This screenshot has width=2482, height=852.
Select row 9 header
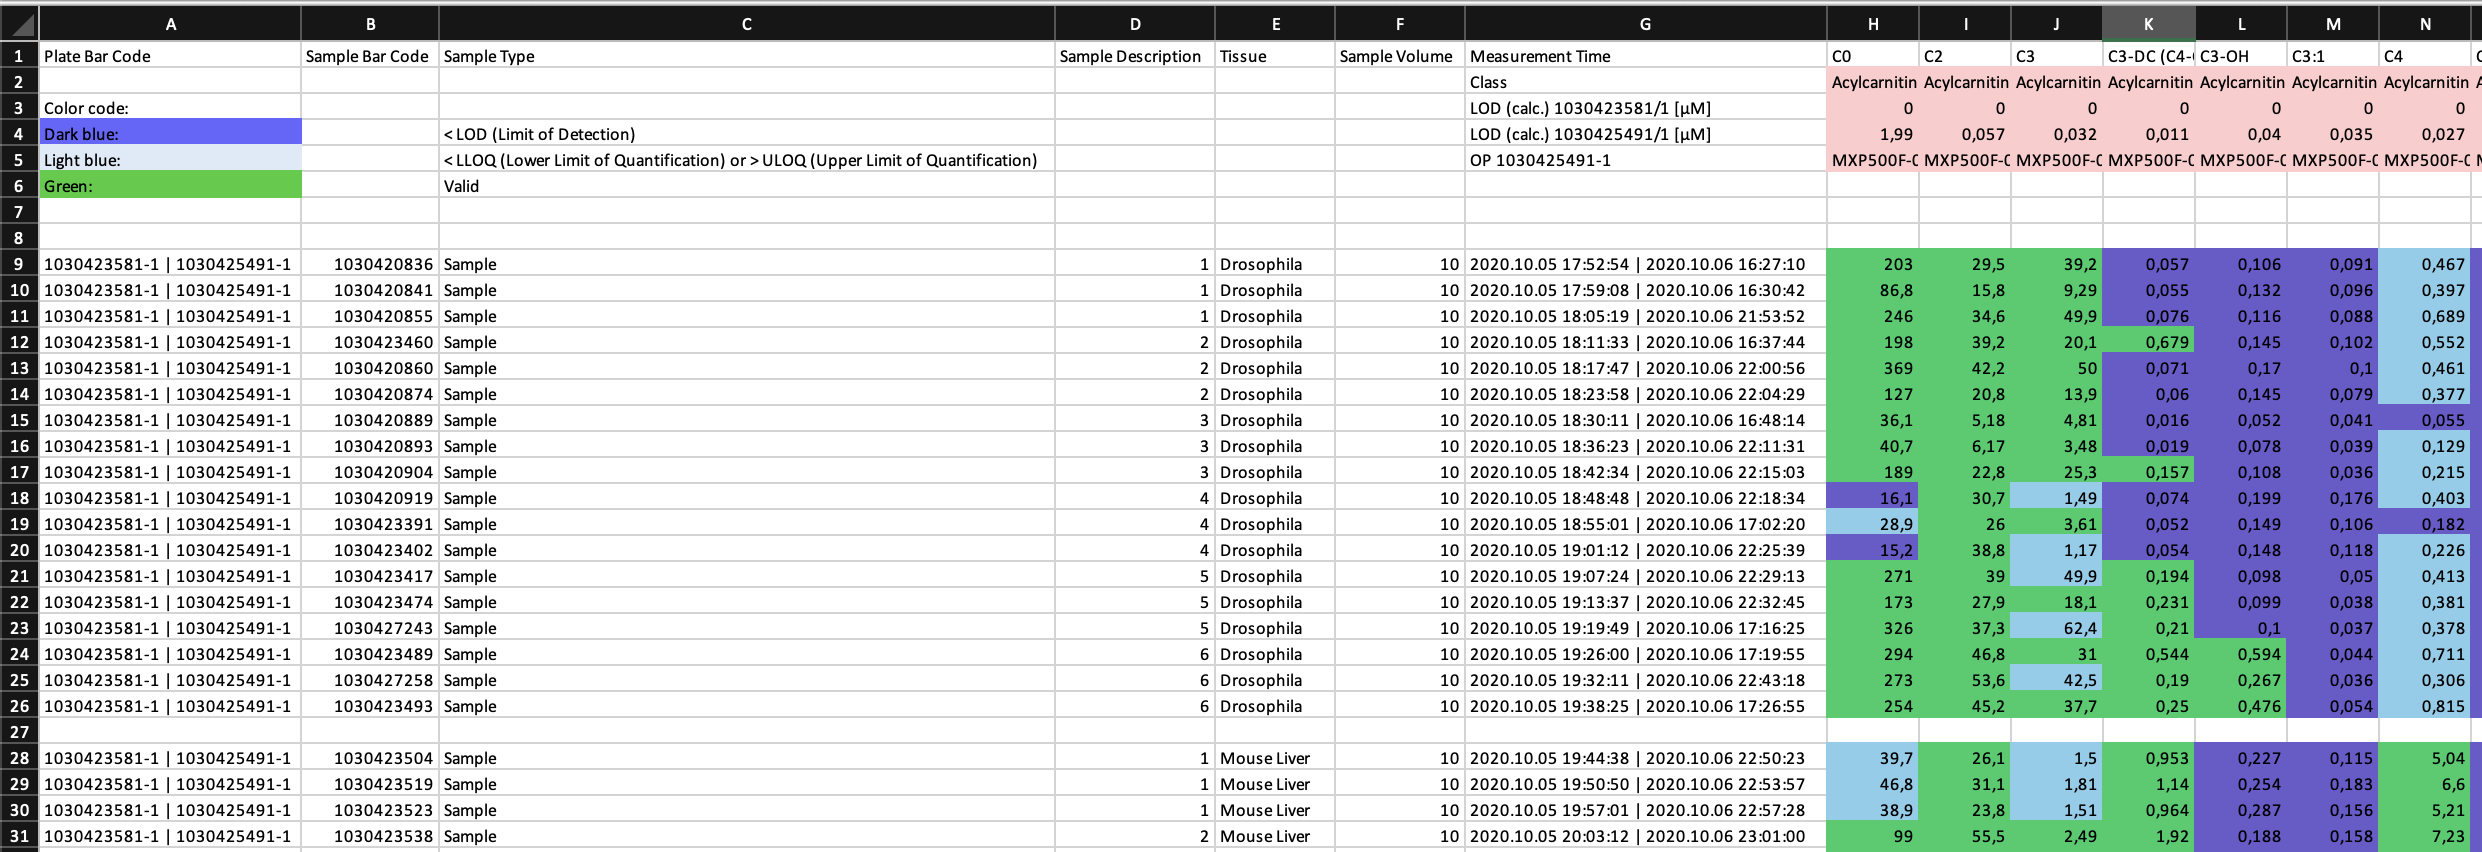(19, 264)
